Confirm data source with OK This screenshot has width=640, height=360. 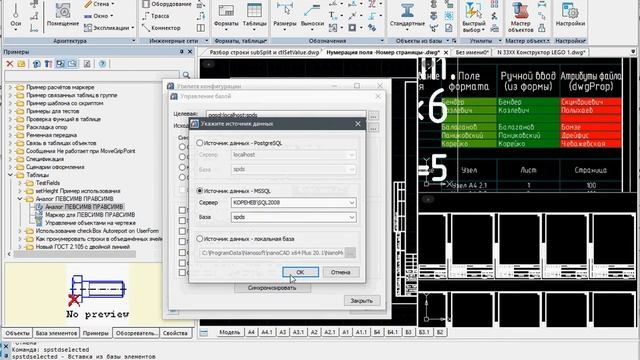coord(300,272)
